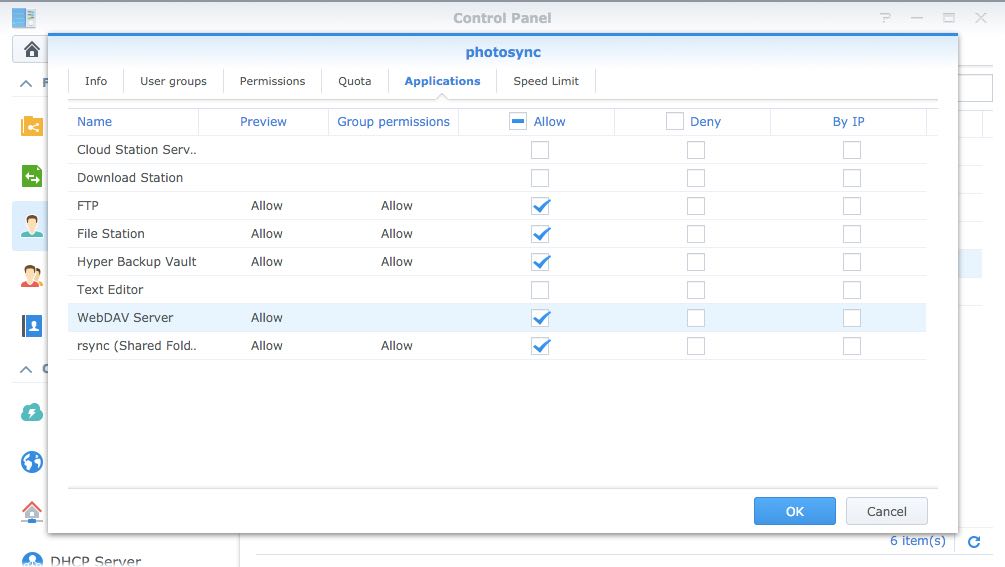Image resolution: width=1005 pixels, height=567 pixels.
Task: Select the Text Editor row name
Action: (x=110, y=290)
